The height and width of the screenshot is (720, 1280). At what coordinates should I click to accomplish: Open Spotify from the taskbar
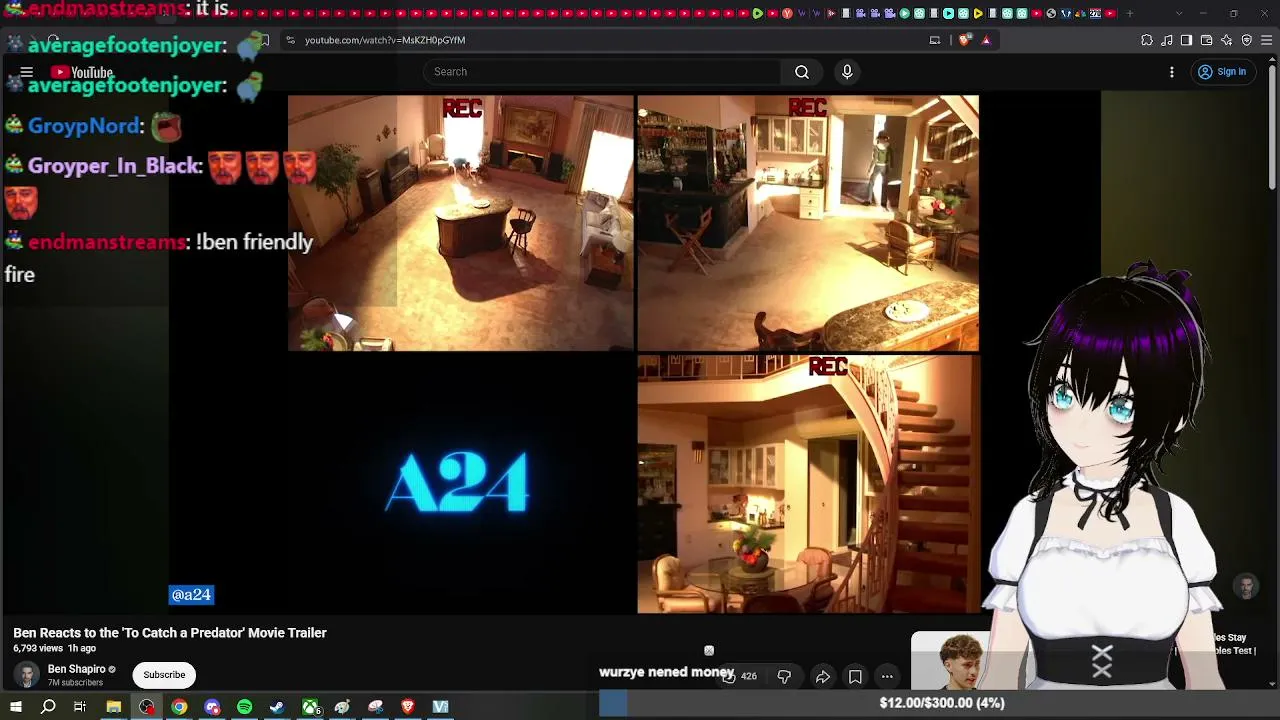[245, 707]
